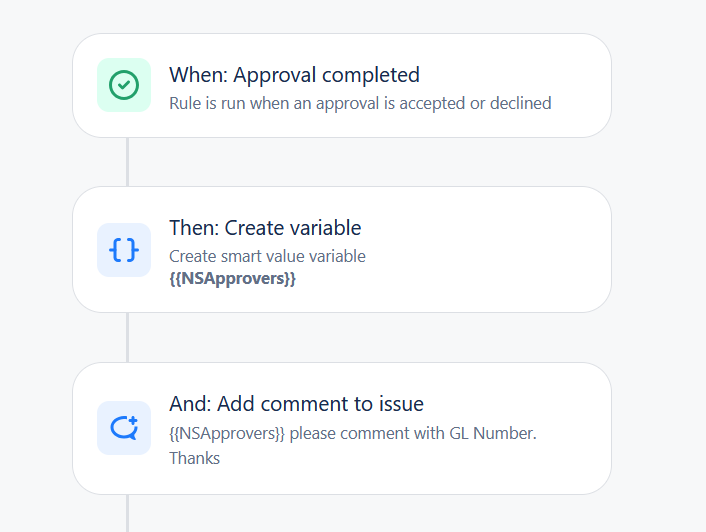Click the checkmark inside the green circle
This screenshot has width=706, height=532.
(124, 85)
